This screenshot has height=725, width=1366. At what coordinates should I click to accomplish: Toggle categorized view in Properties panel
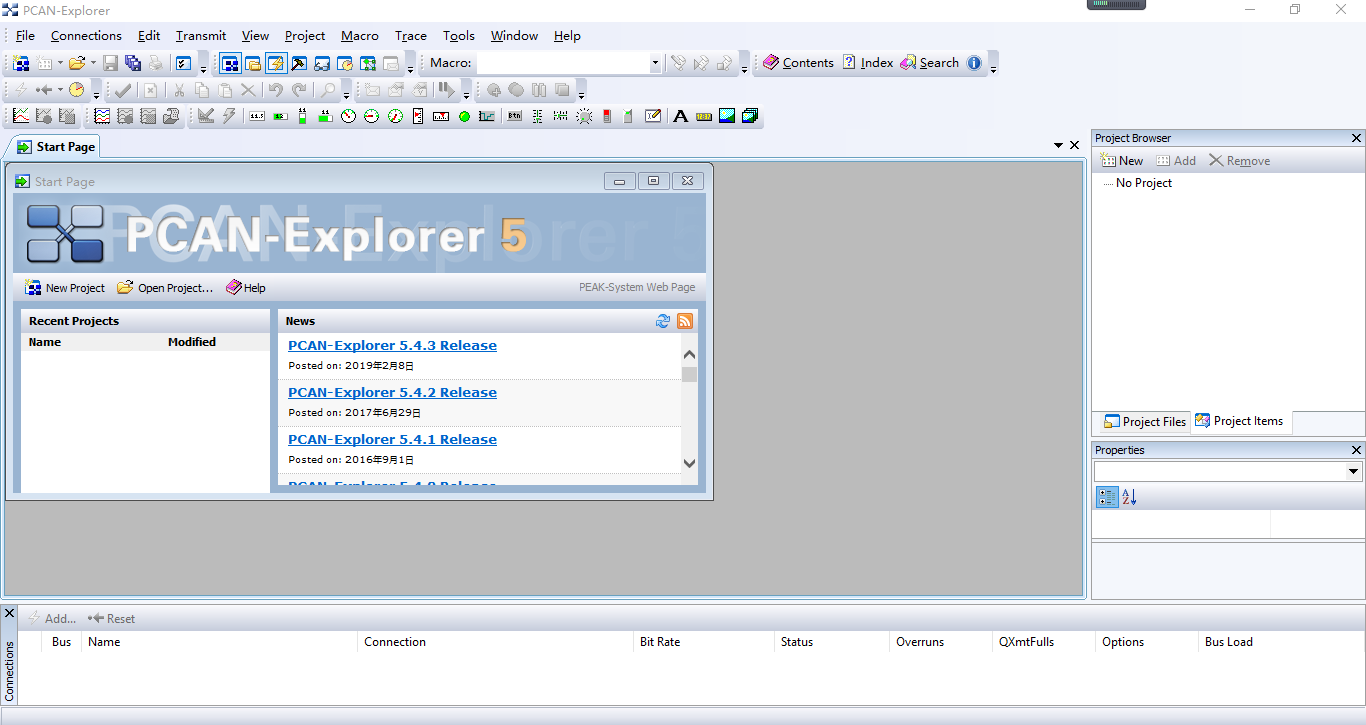[x=1107, y=497]
